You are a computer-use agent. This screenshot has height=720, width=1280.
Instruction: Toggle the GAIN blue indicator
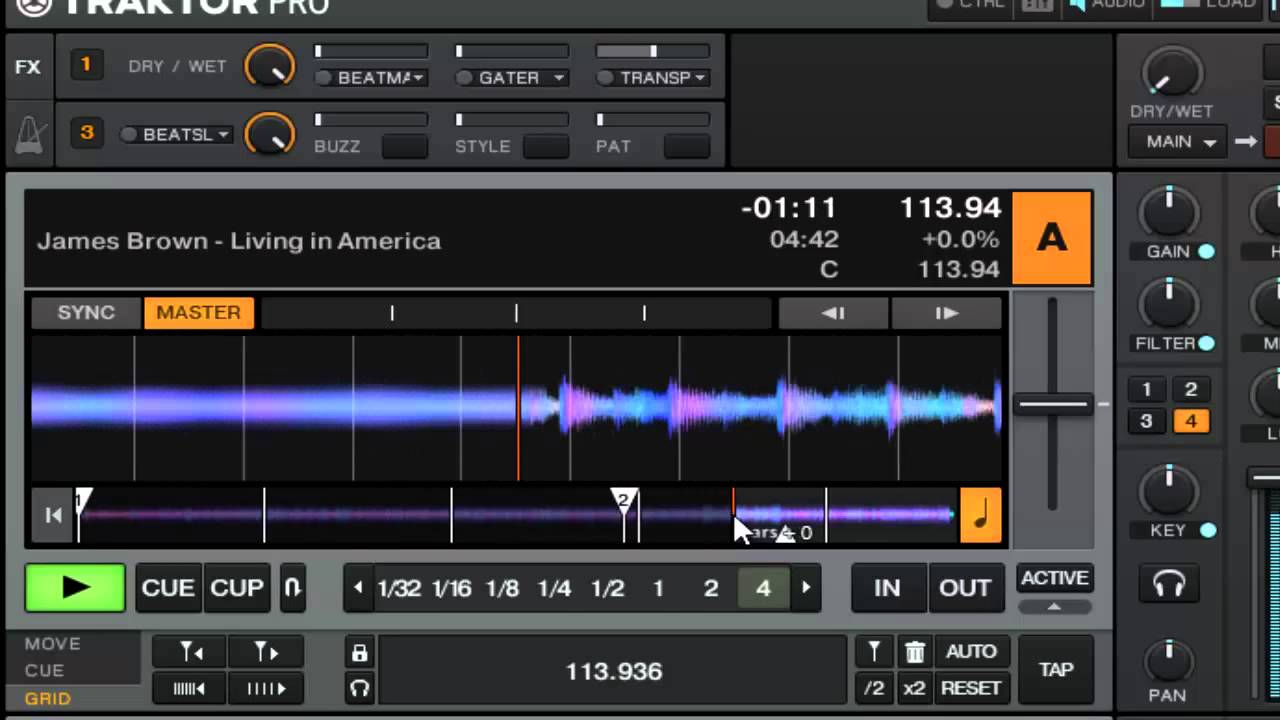click(1207, 251)
